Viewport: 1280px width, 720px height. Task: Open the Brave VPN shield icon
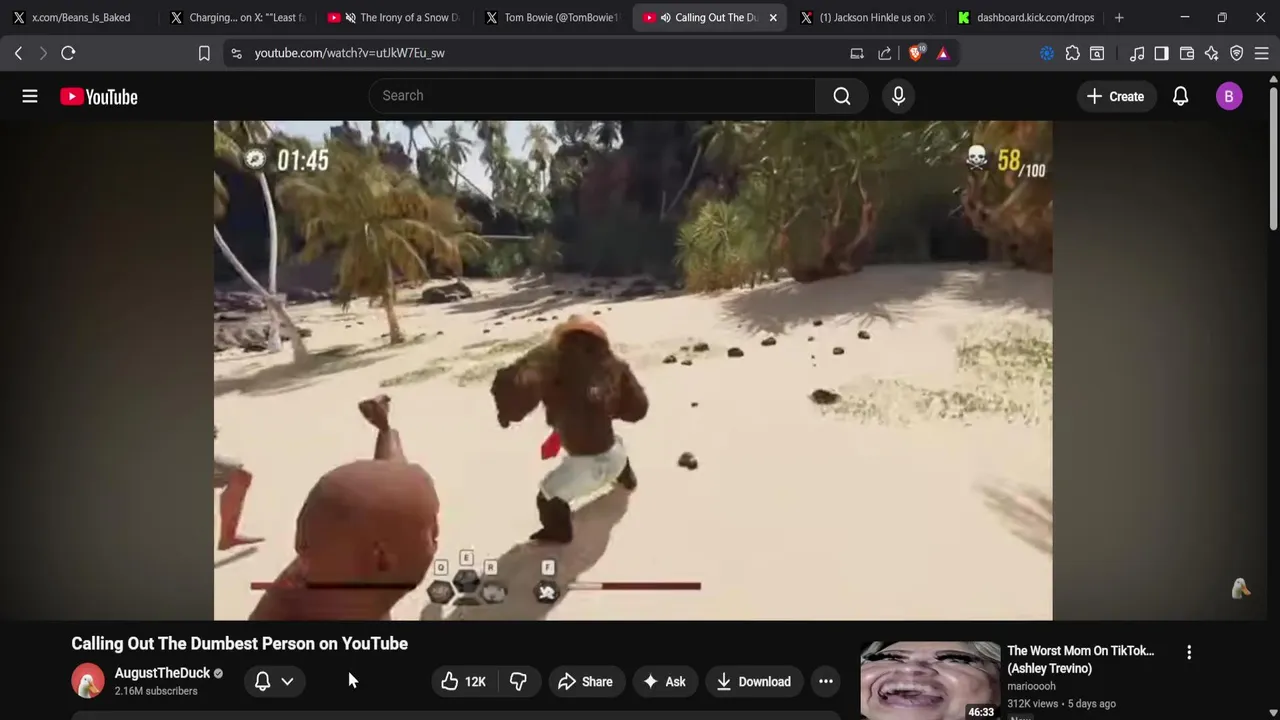(x=1237, y=53)
